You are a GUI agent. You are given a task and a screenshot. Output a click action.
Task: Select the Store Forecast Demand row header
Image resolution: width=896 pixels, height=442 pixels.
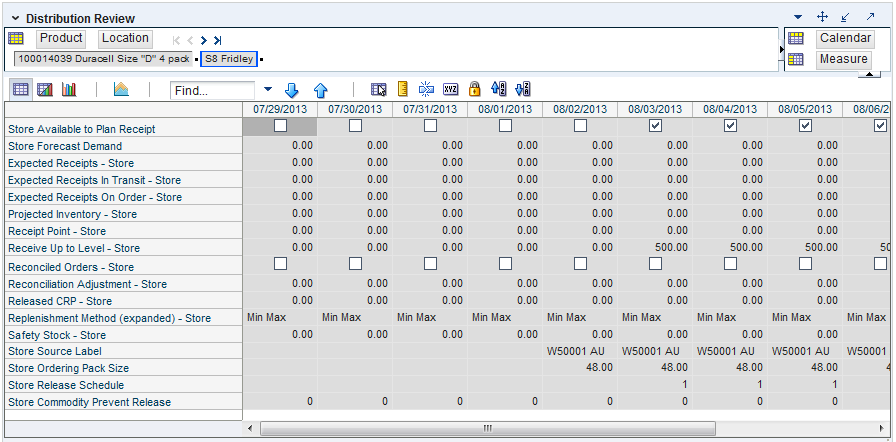pos(123,146)
